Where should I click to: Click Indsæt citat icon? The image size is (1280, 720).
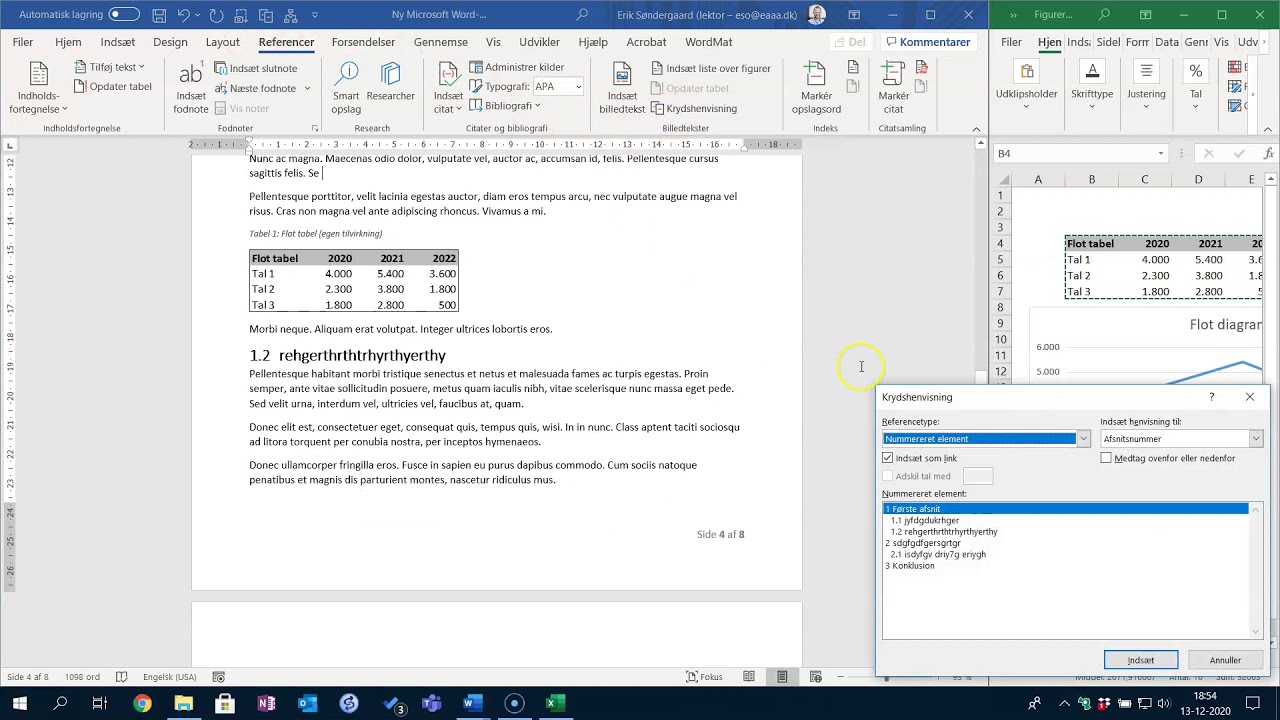pos(448,88)
